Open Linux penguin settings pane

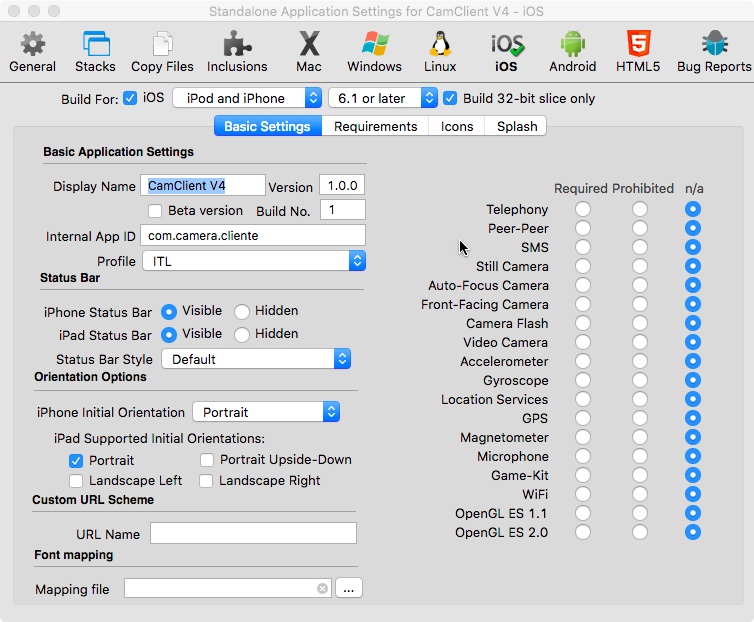click(x=440, y=51)
